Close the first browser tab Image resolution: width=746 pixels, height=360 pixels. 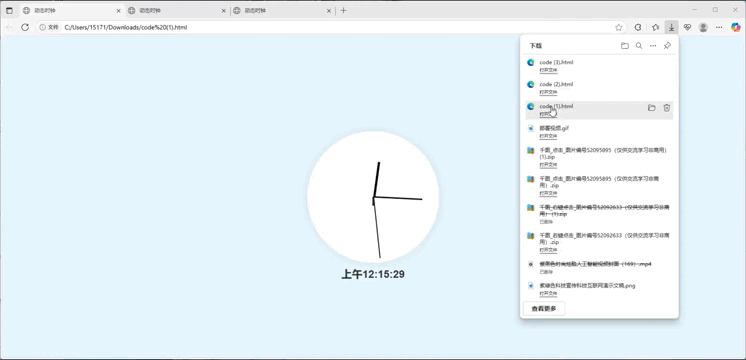pyautogui.click(x=118, y=10)
